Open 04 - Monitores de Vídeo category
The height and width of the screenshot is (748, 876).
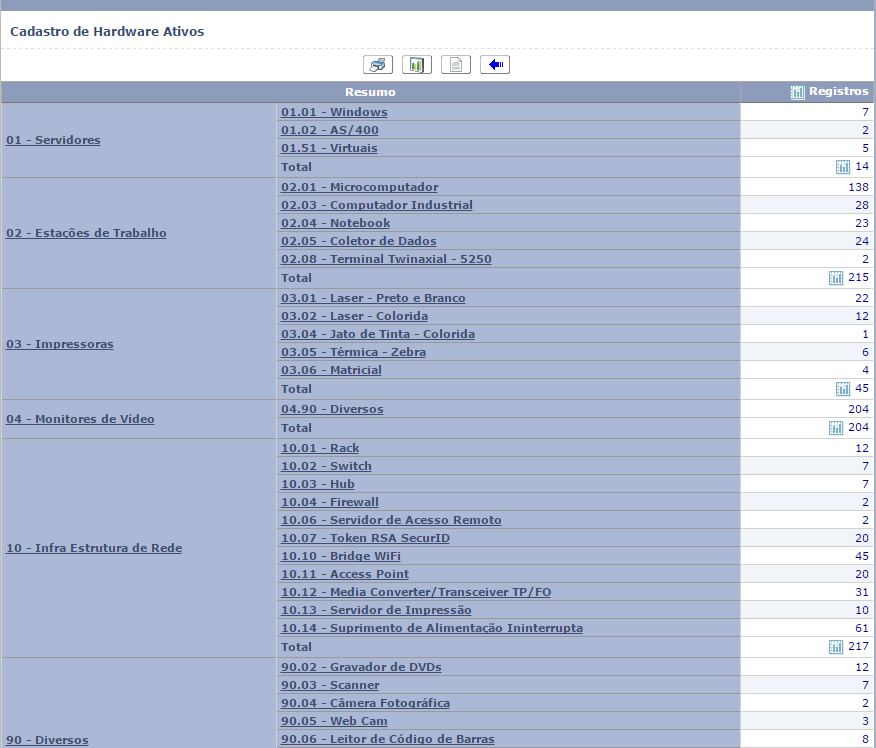(x=80, y=419)
